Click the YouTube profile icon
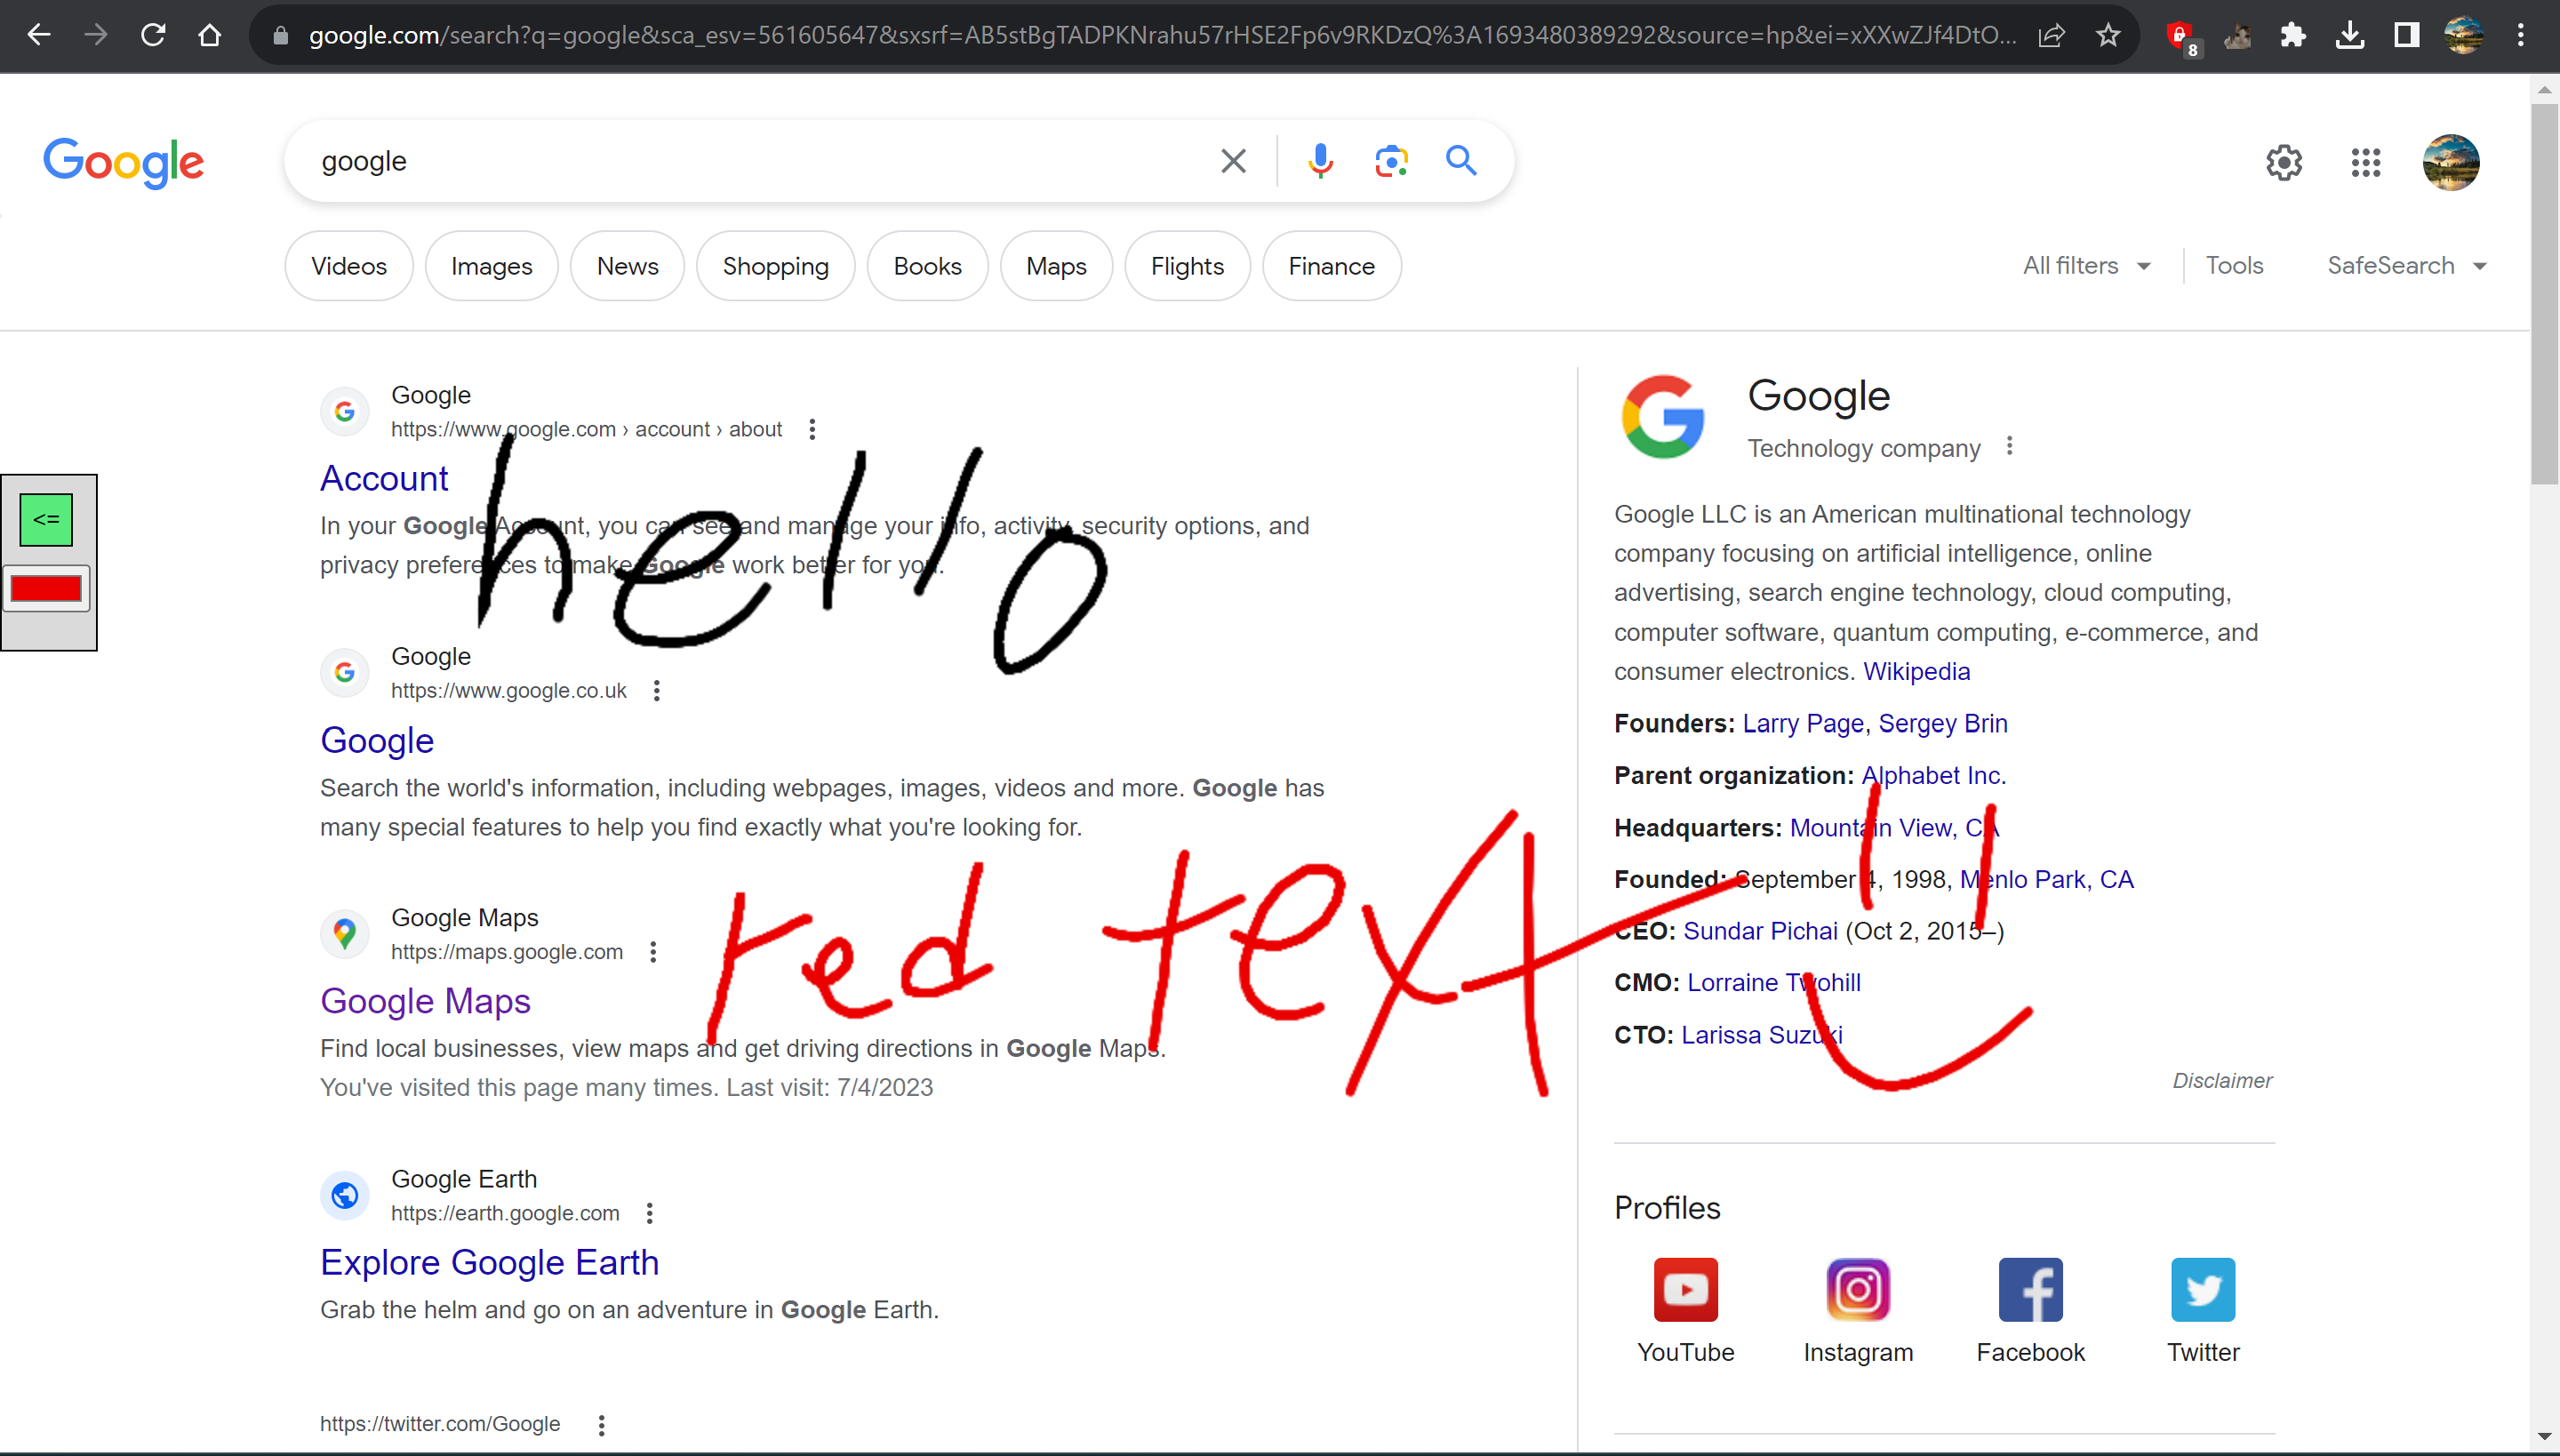 [1685, 1289]
